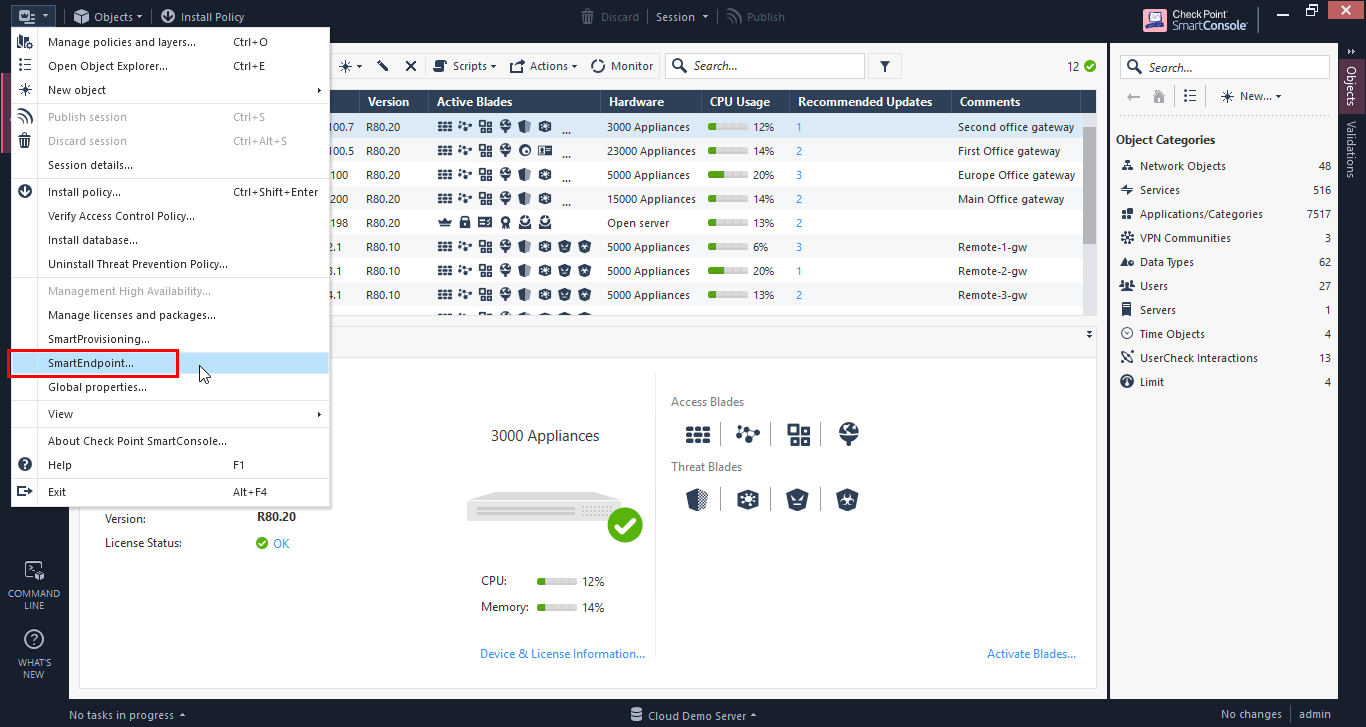Click recommended updates link for Europe Office gateway
Image resolution: width=1366 pixels, height=727 pixels.
(x=799, y=175)
